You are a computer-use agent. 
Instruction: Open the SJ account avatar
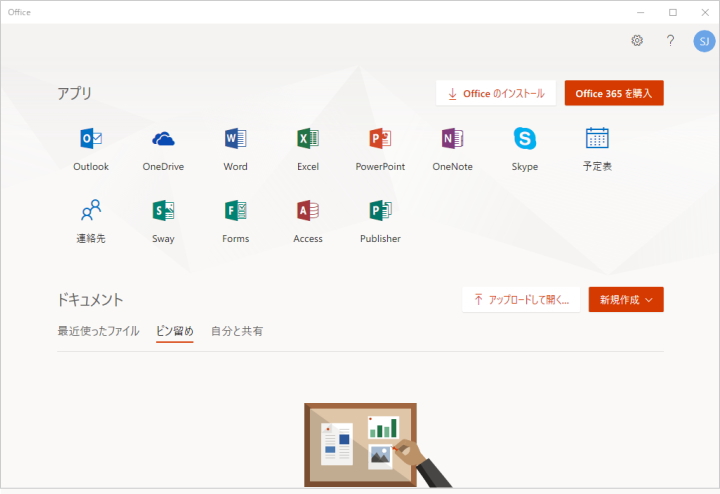(704, 41)
